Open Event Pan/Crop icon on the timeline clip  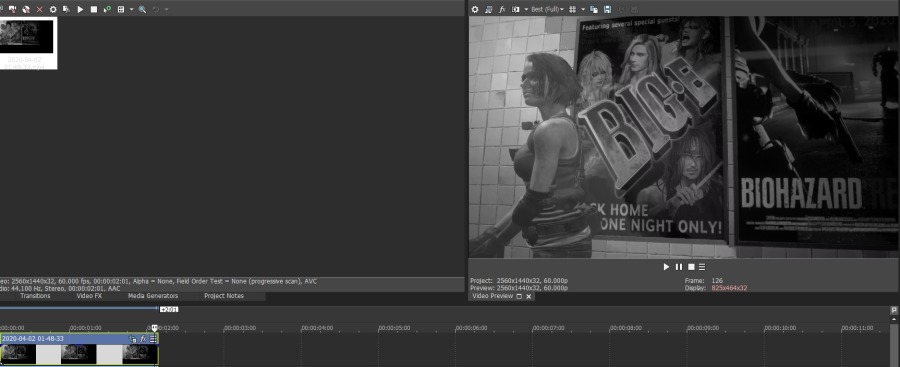click(133, 339)
